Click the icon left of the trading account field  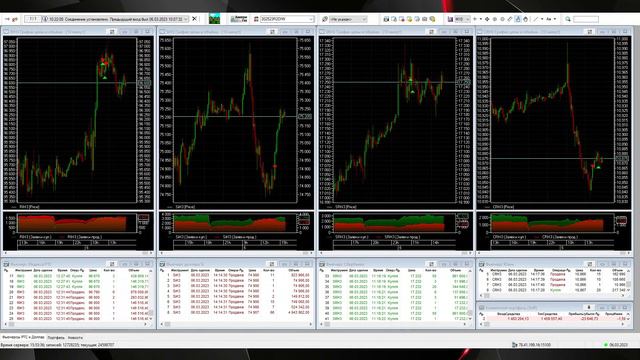(x=256, y=19)
